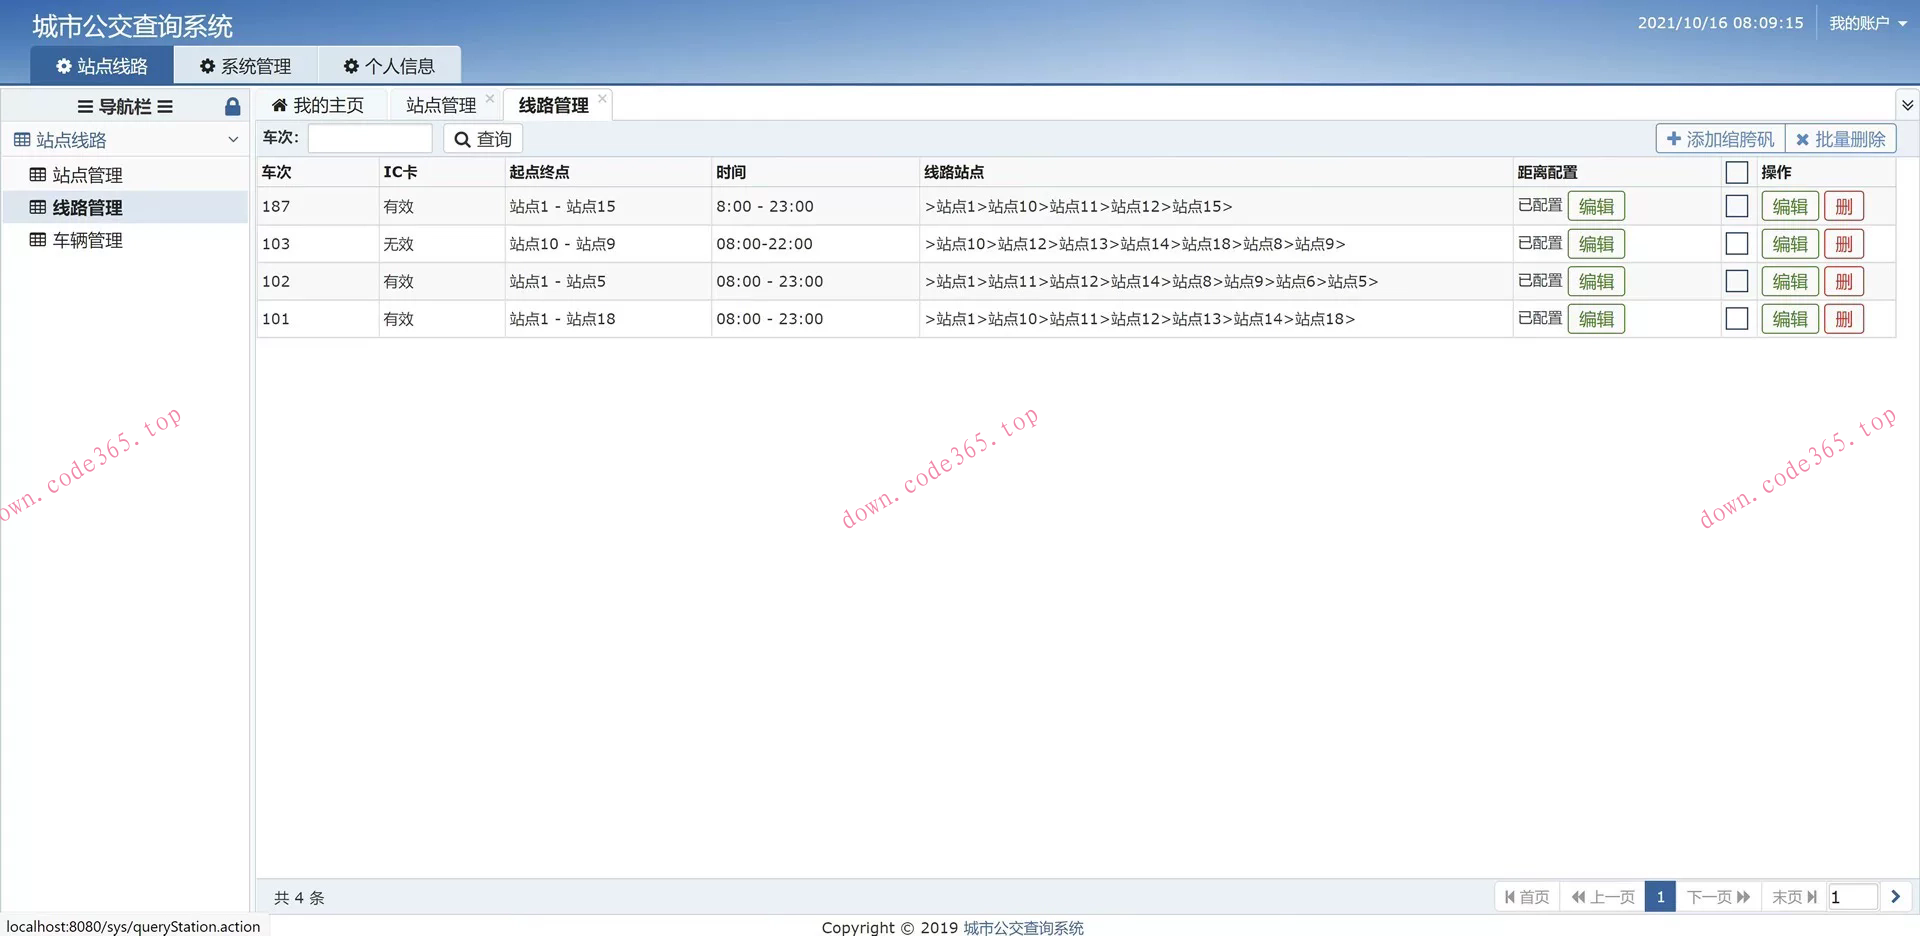The width and height of the screenshot is (1920, 936).
Task: Switch to 站点管理 tab
Action: 442,105
